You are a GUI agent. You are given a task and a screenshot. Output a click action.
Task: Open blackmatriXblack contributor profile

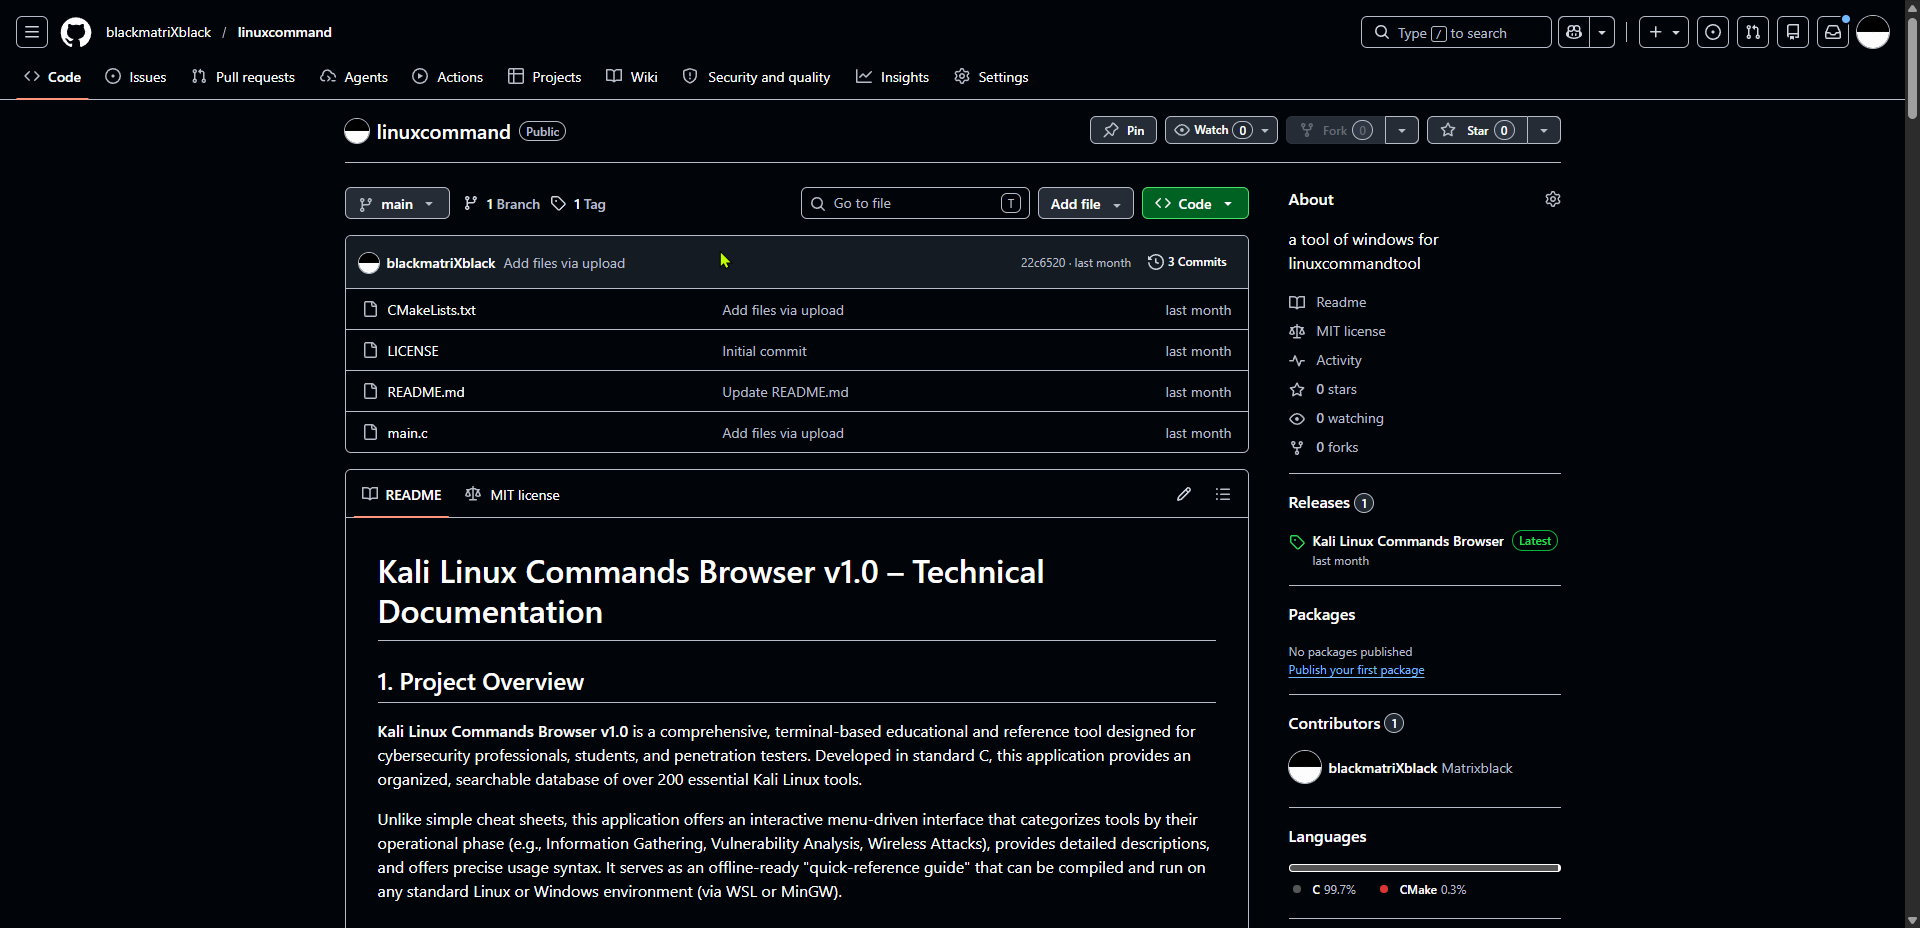click(x=1383, y=768)
